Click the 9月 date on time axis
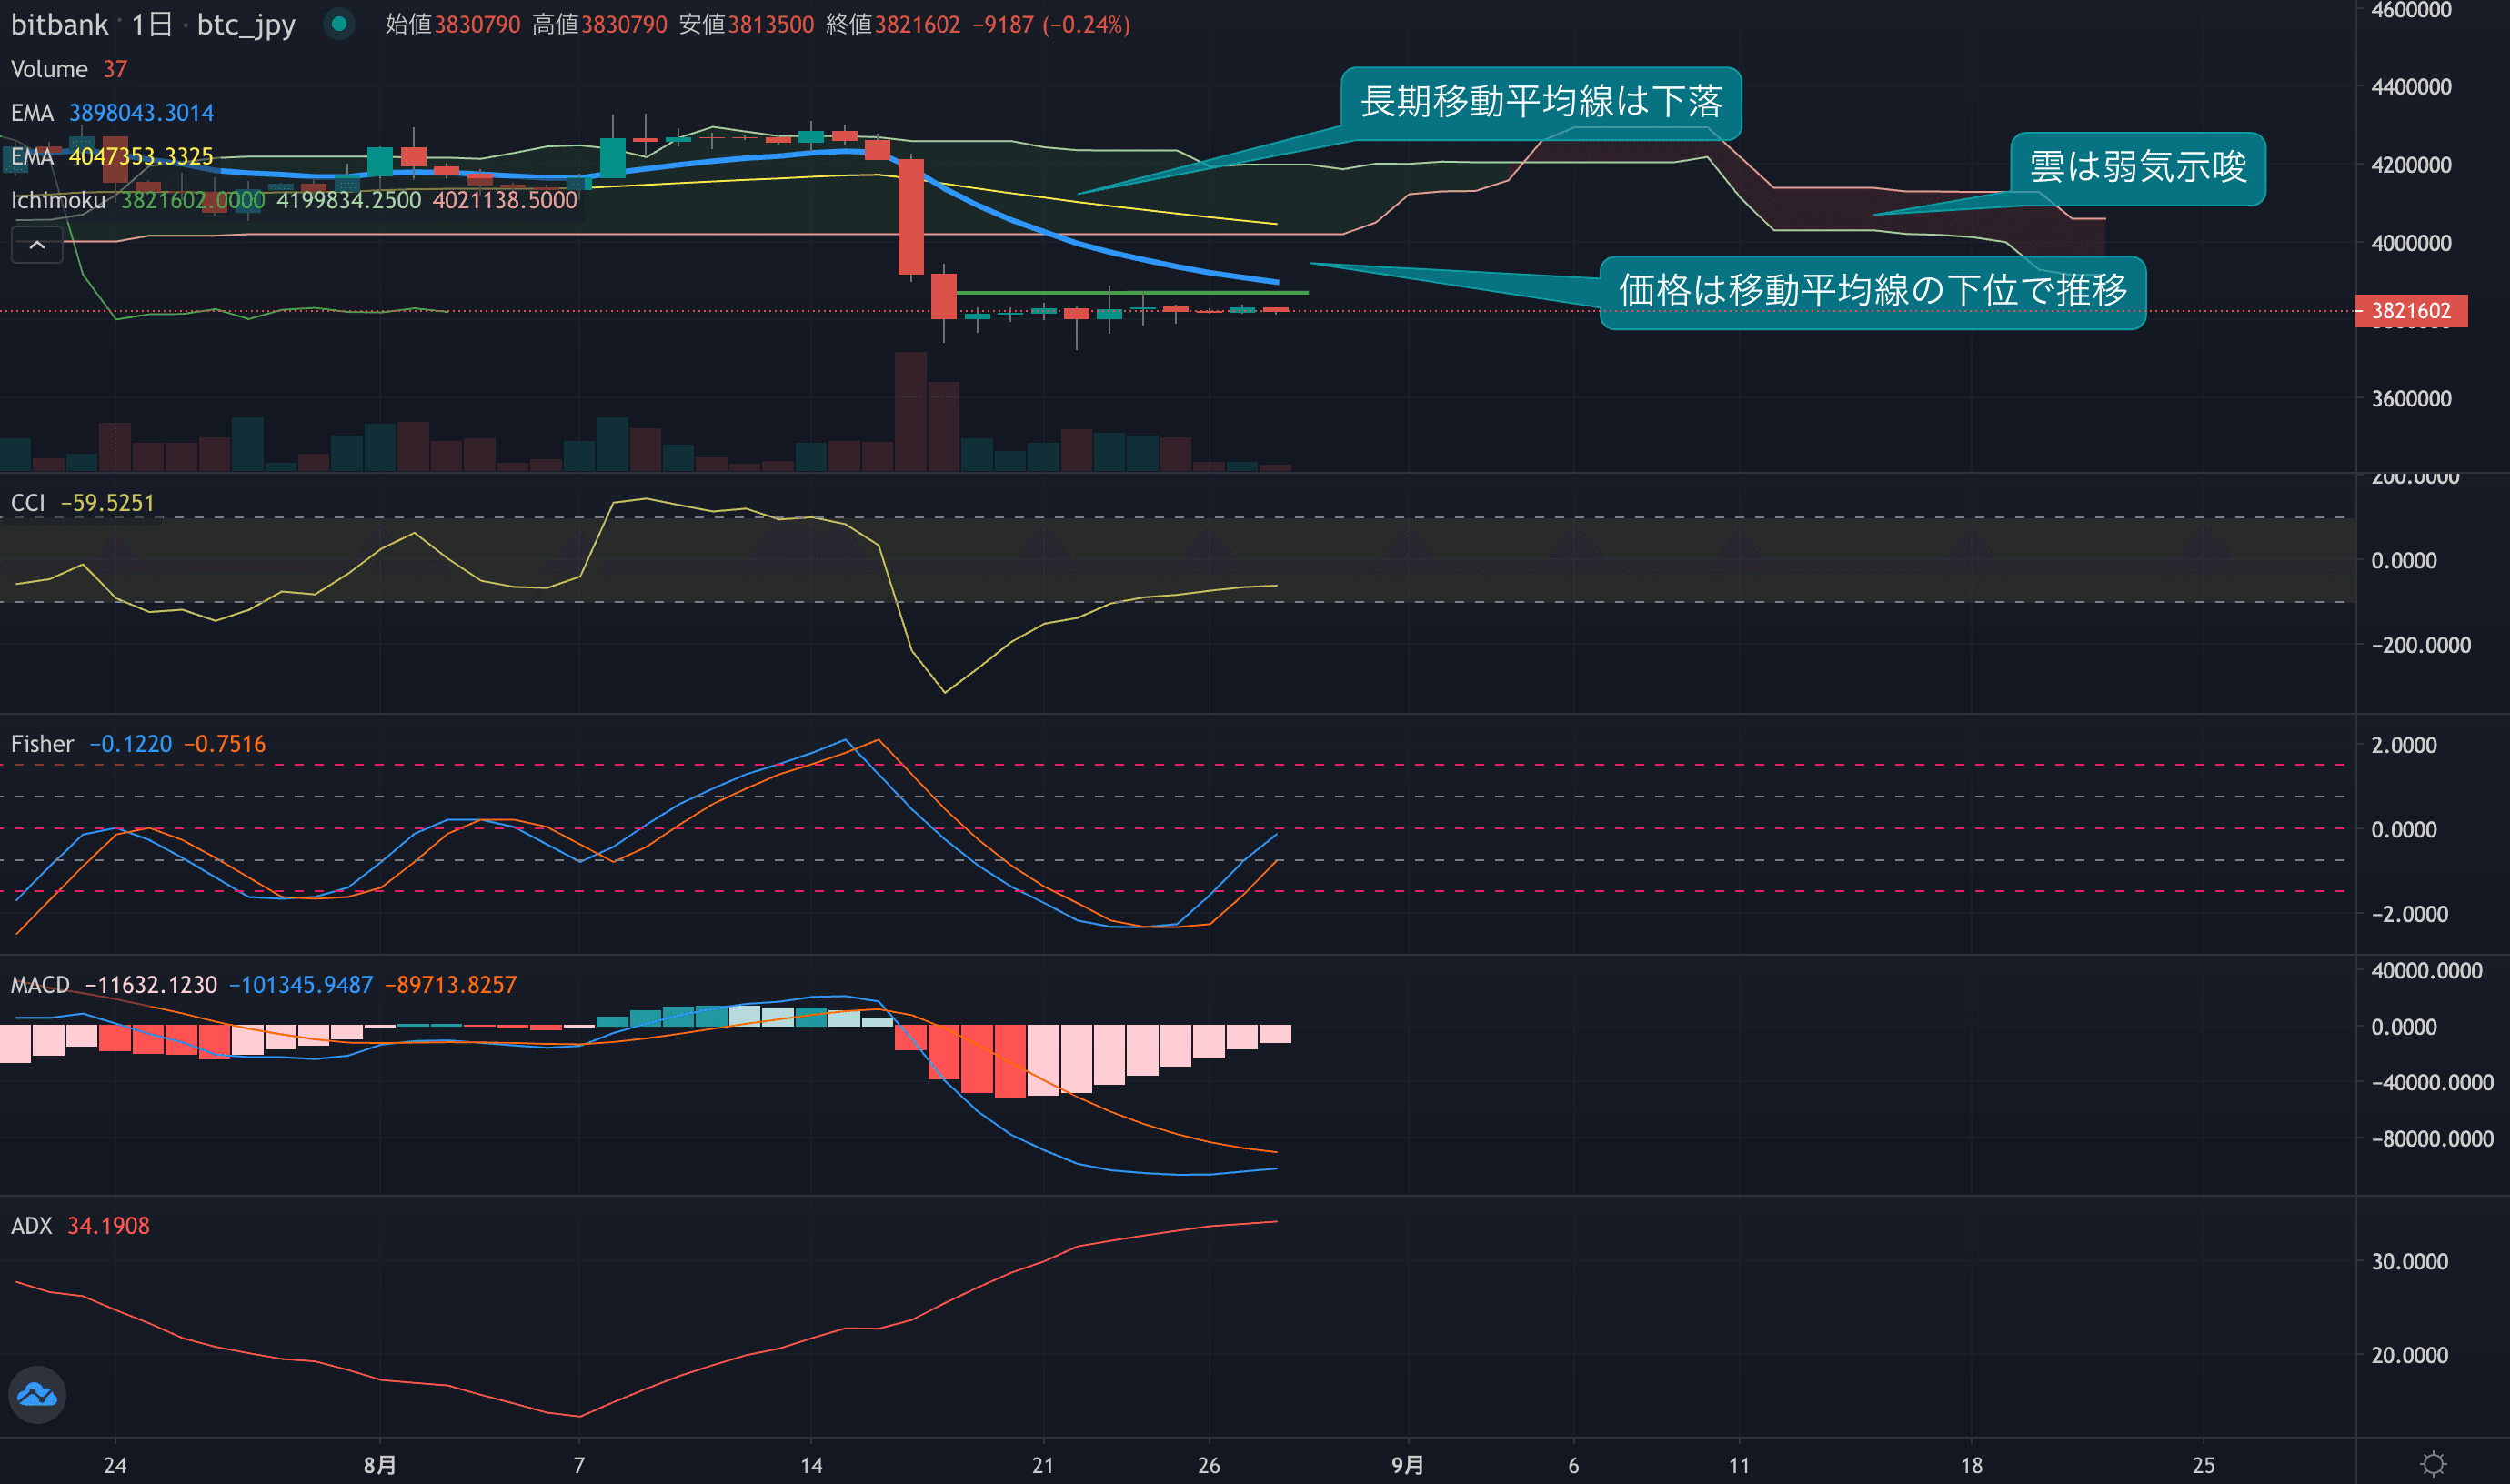Viewport: 2510px width, 1484px height. coord(1407,1465)
